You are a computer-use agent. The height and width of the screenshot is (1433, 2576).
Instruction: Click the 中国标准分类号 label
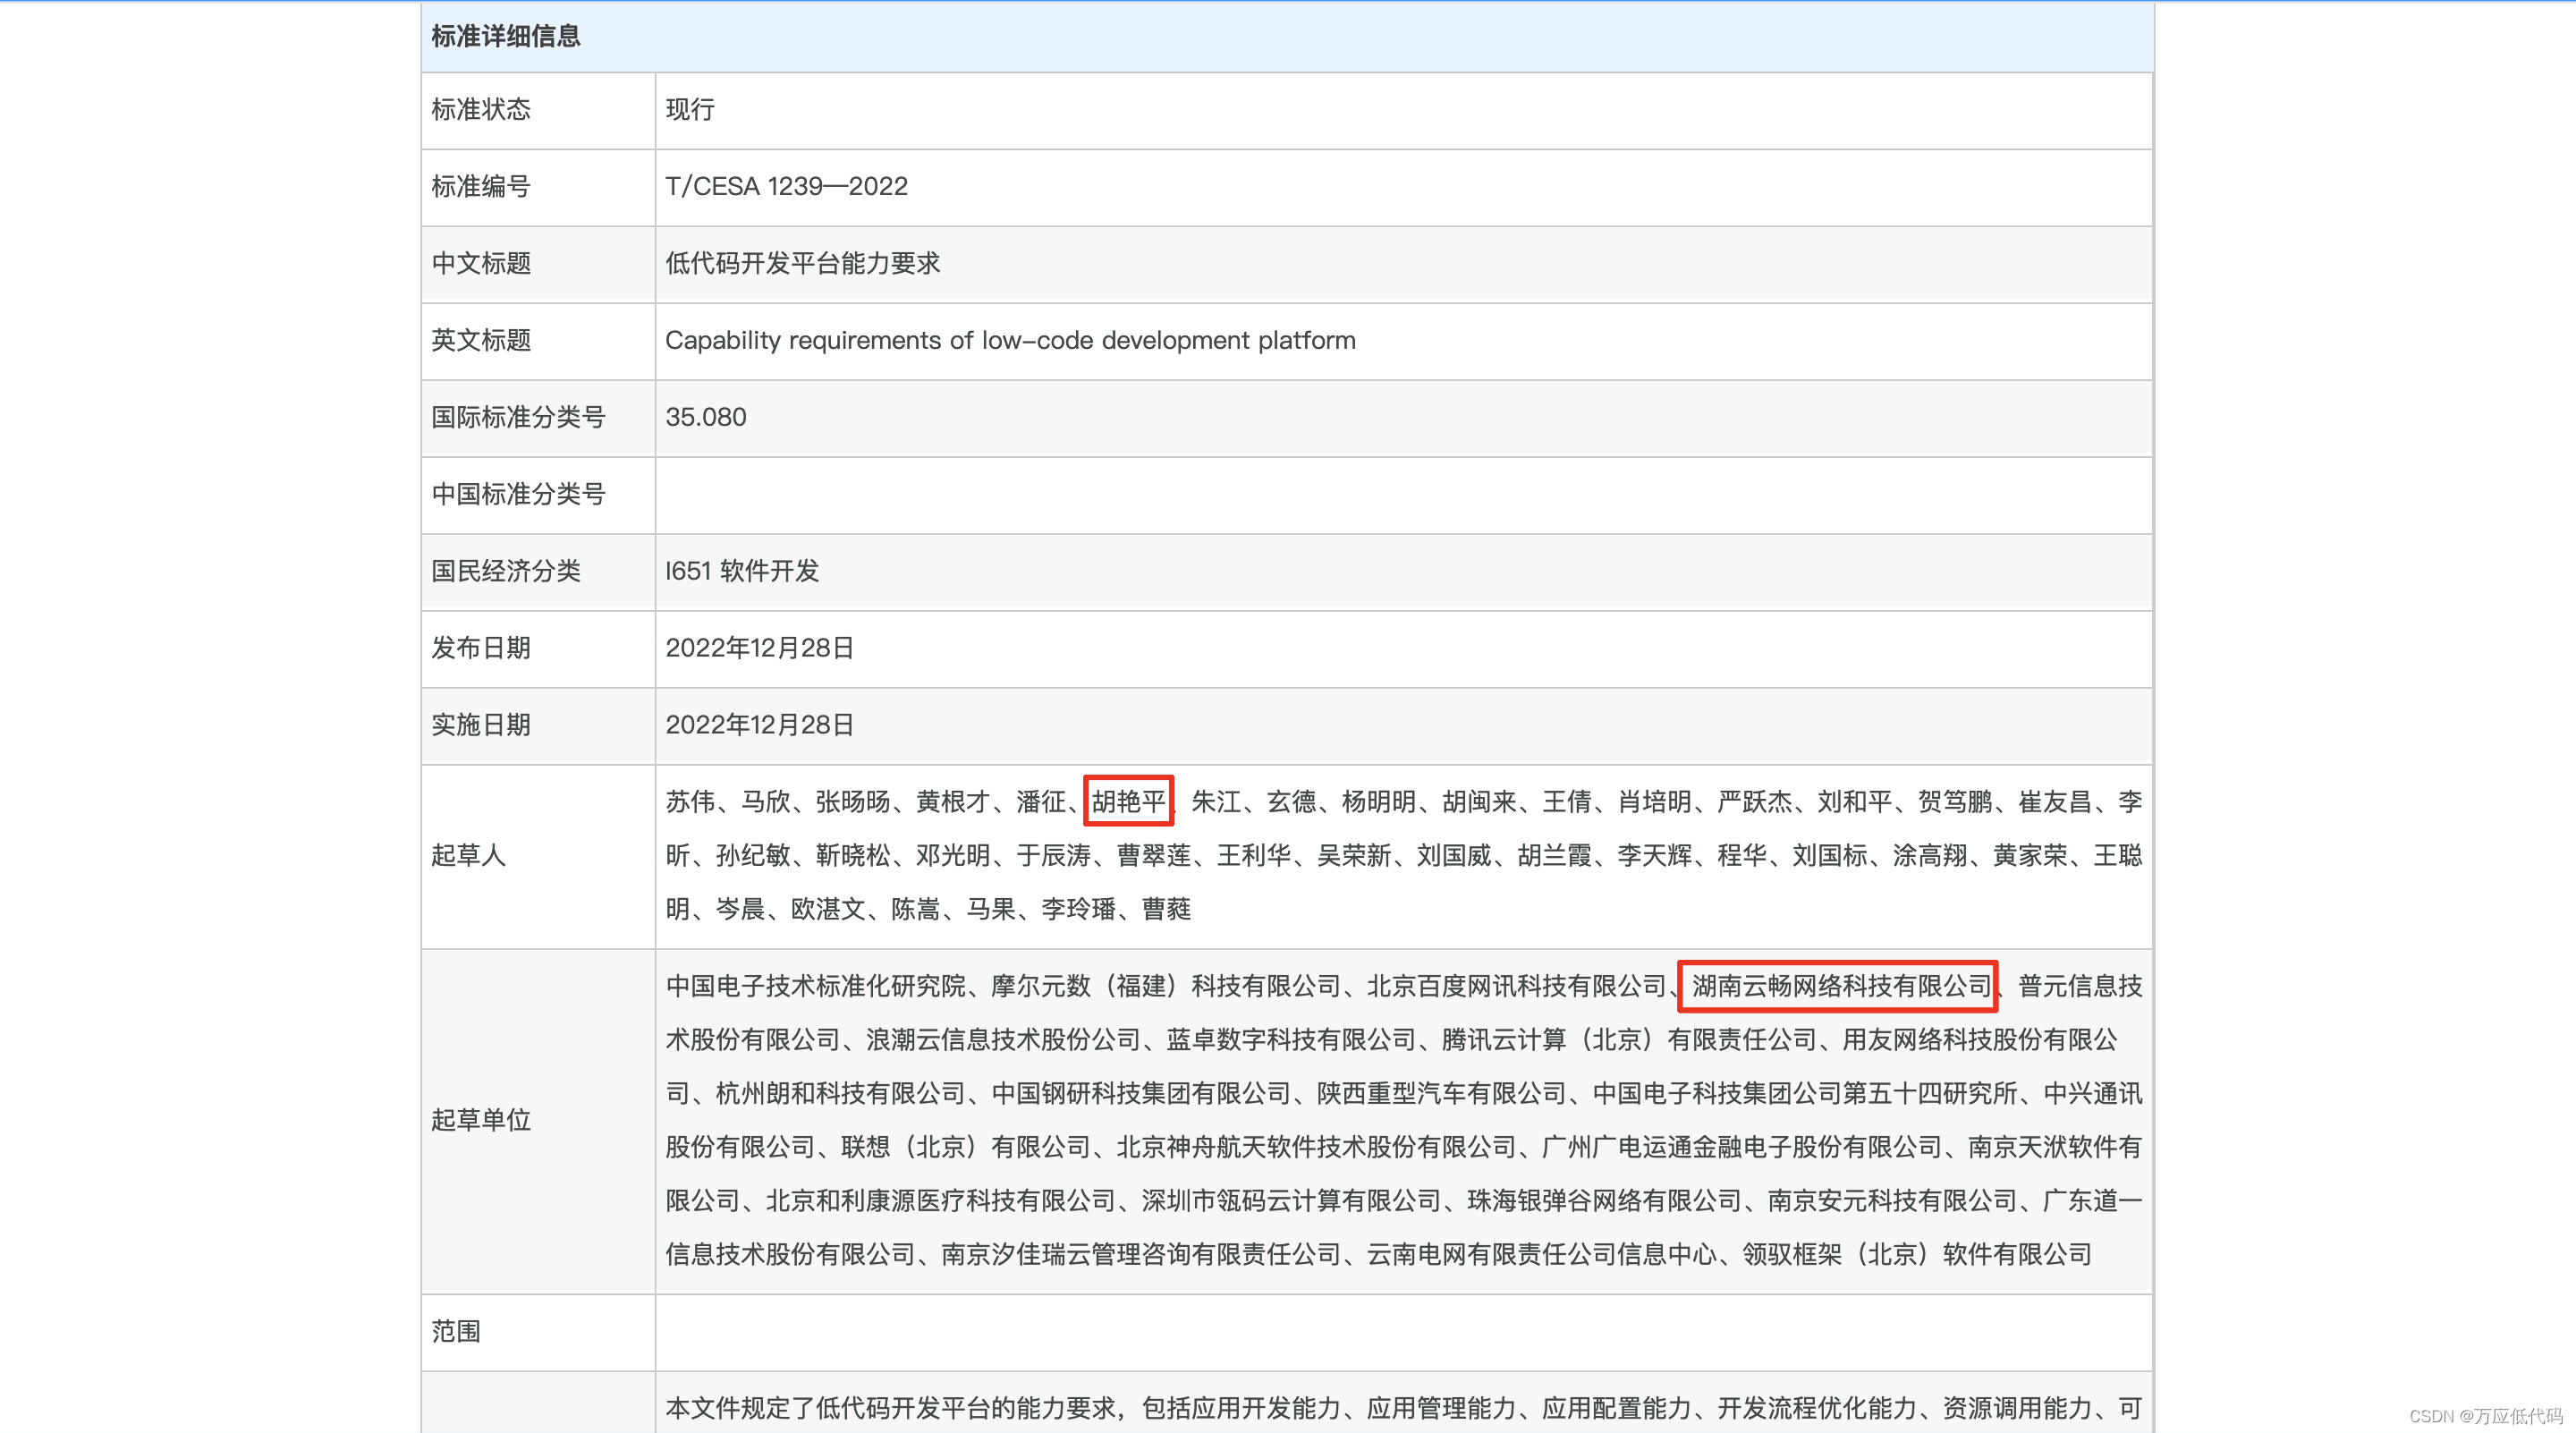[x=518, y=494]
